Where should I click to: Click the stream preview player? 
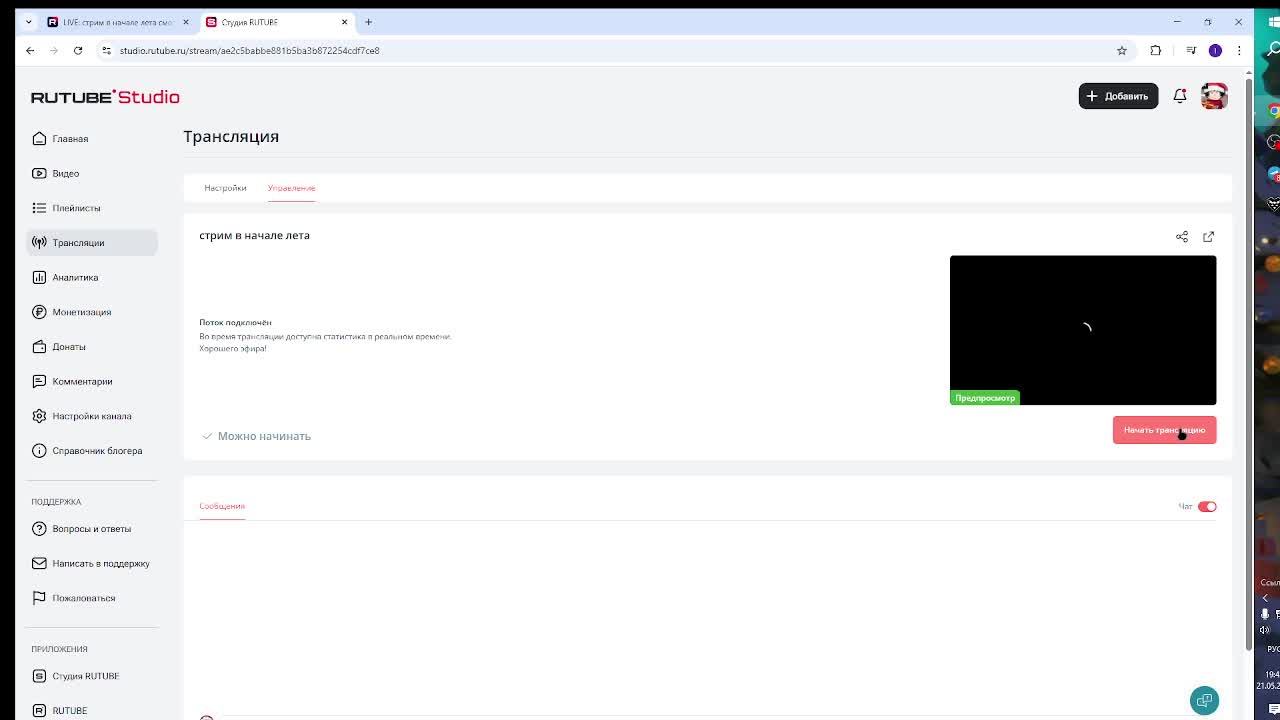(x=1083, y=330)
